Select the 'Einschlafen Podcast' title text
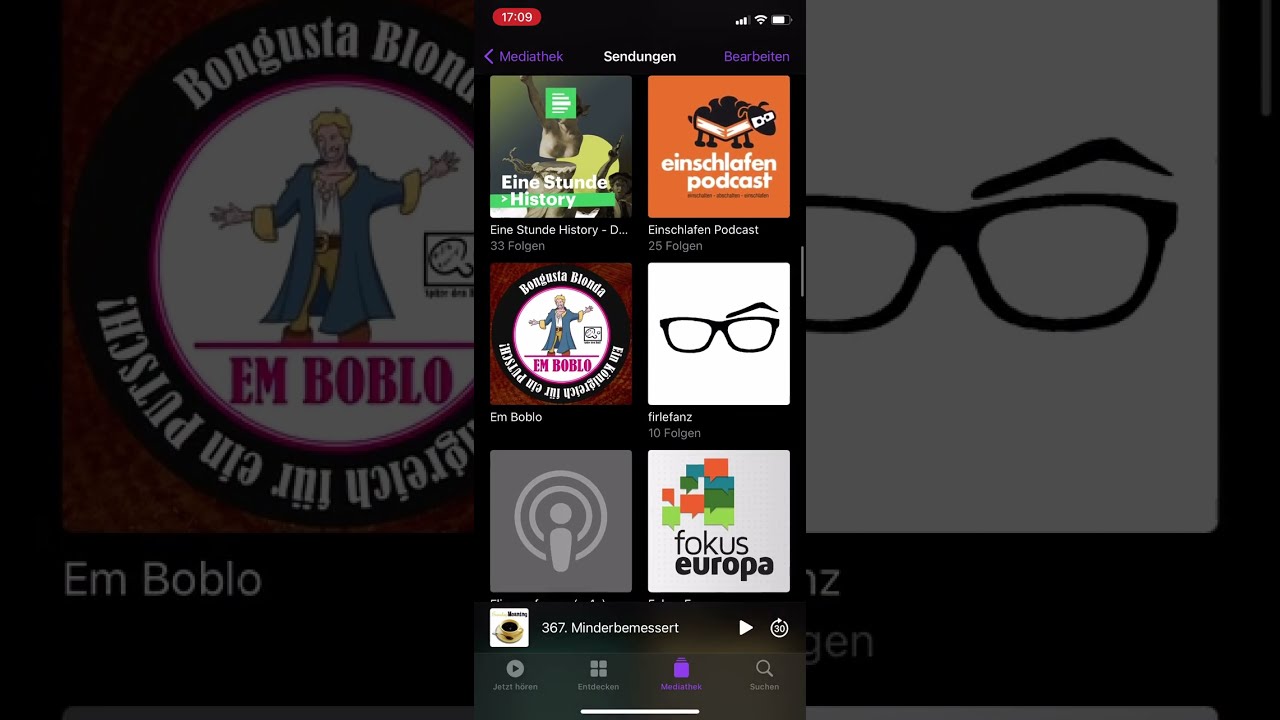This screenshot has height=720, width=1280. [703, 230]
